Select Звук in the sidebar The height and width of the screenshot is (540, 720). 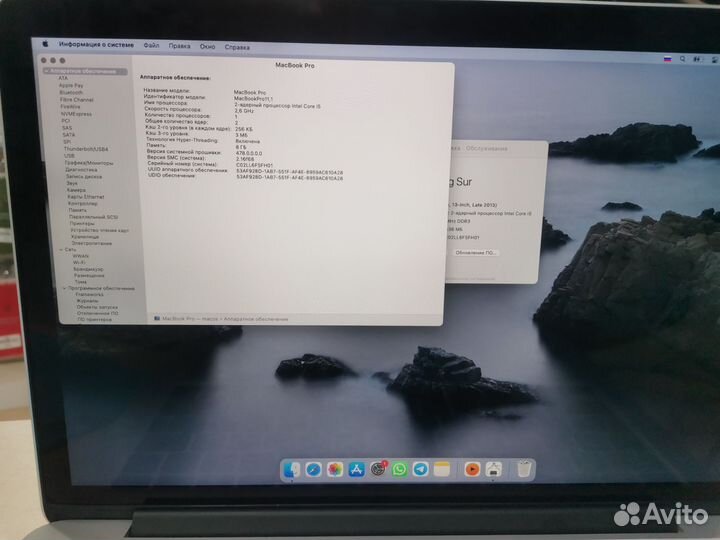(x=72, y=183)
